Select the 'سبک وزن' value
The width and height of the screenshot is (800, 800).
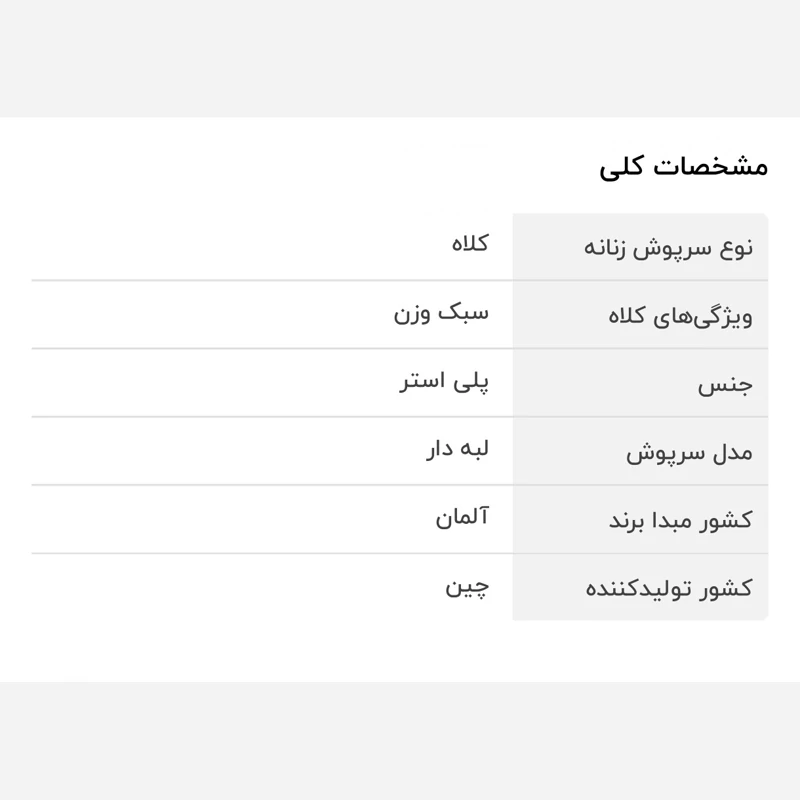tap(441, 312)
